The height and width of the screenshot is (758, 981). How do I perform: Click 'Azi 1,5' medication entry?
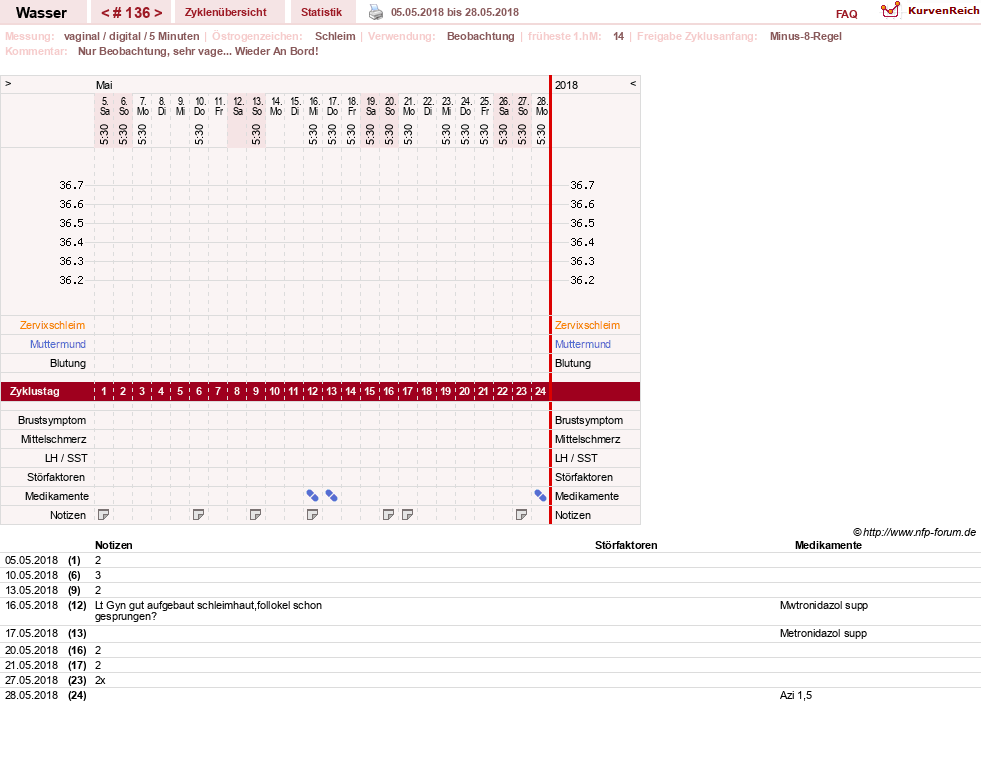coord(796,695)
